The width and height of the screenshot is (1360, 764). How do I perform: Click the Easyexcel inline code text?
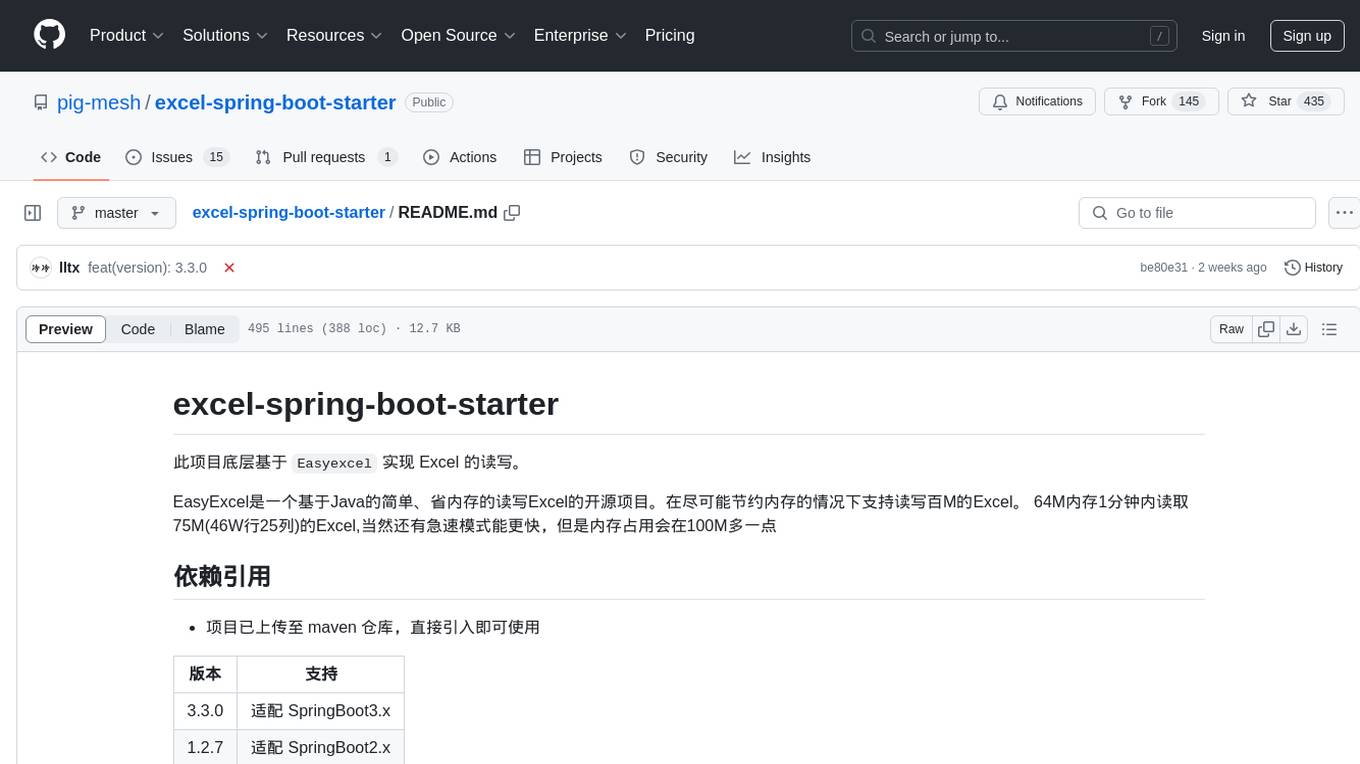tap(335, 463)
